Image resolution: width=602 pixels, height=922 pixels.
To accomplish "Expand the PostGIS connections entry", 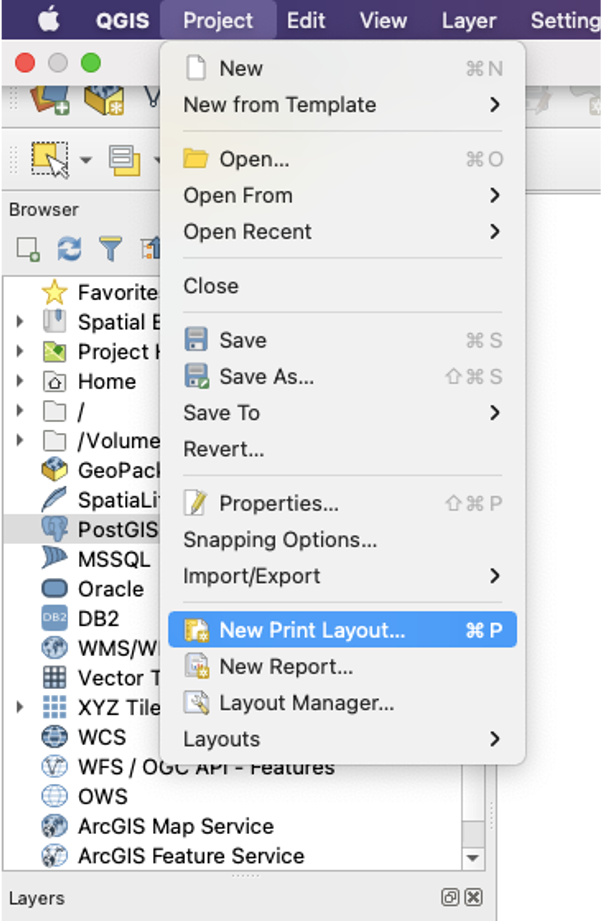I will click(x=20, y=529).
